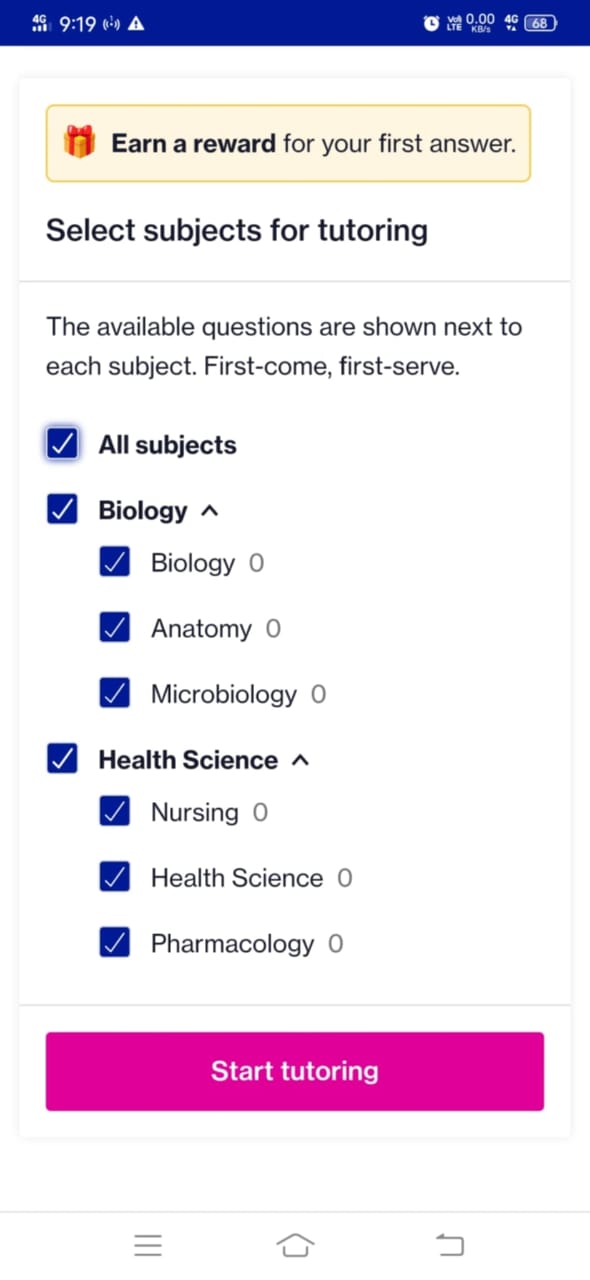Tap the Android back navigation icon
Viewport: 590px width, 1280px height.
[x=451, y=1245]
